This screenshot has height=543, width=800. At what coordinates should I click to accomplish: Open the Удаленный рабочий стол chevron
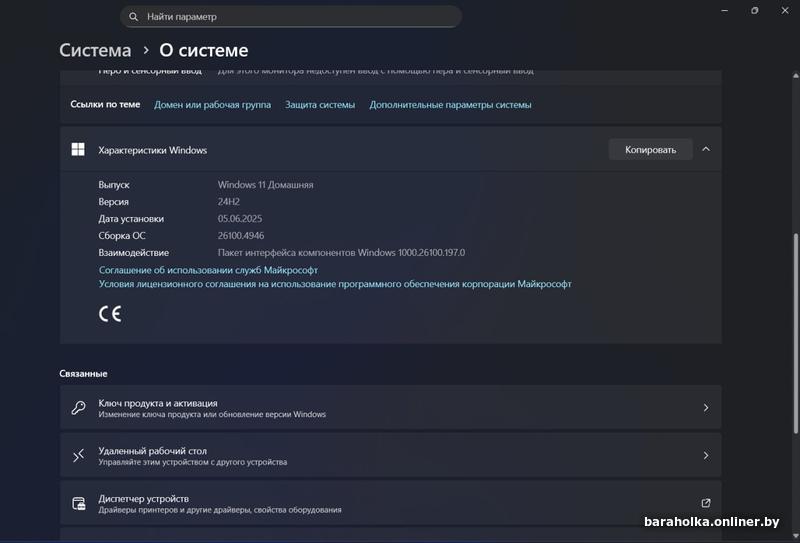point(705,456)
